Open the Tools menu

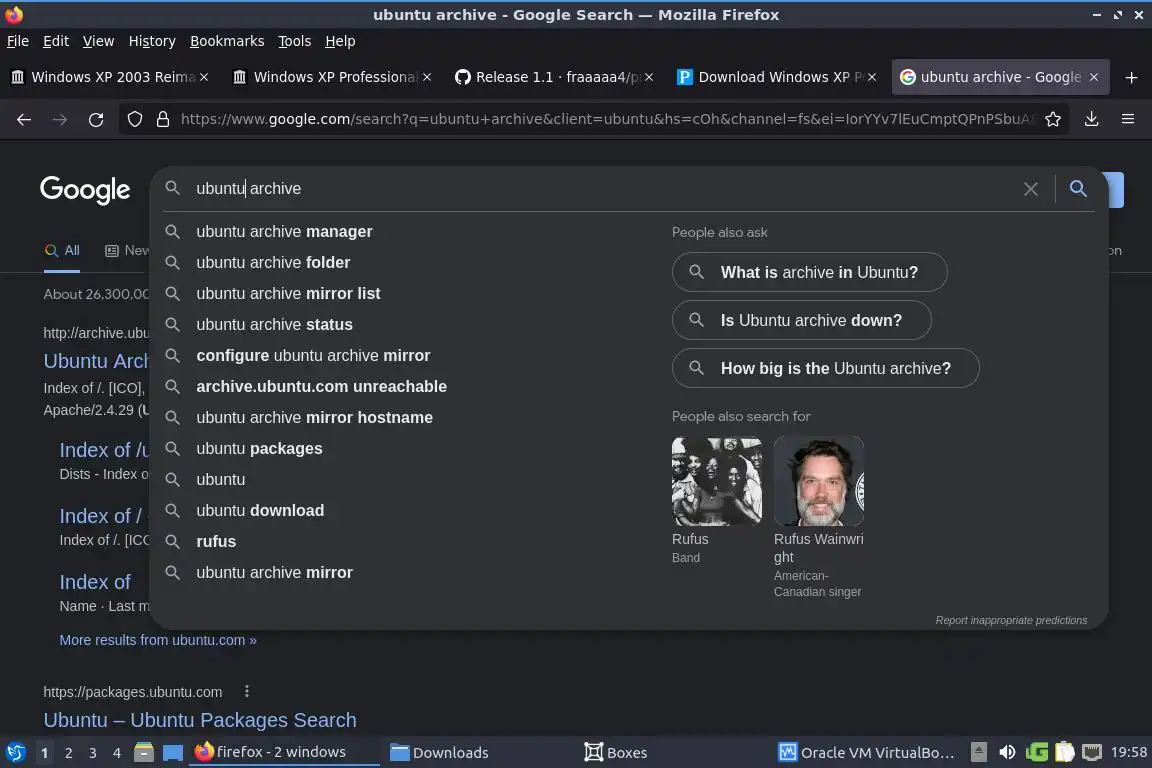[x=295, y=41]
